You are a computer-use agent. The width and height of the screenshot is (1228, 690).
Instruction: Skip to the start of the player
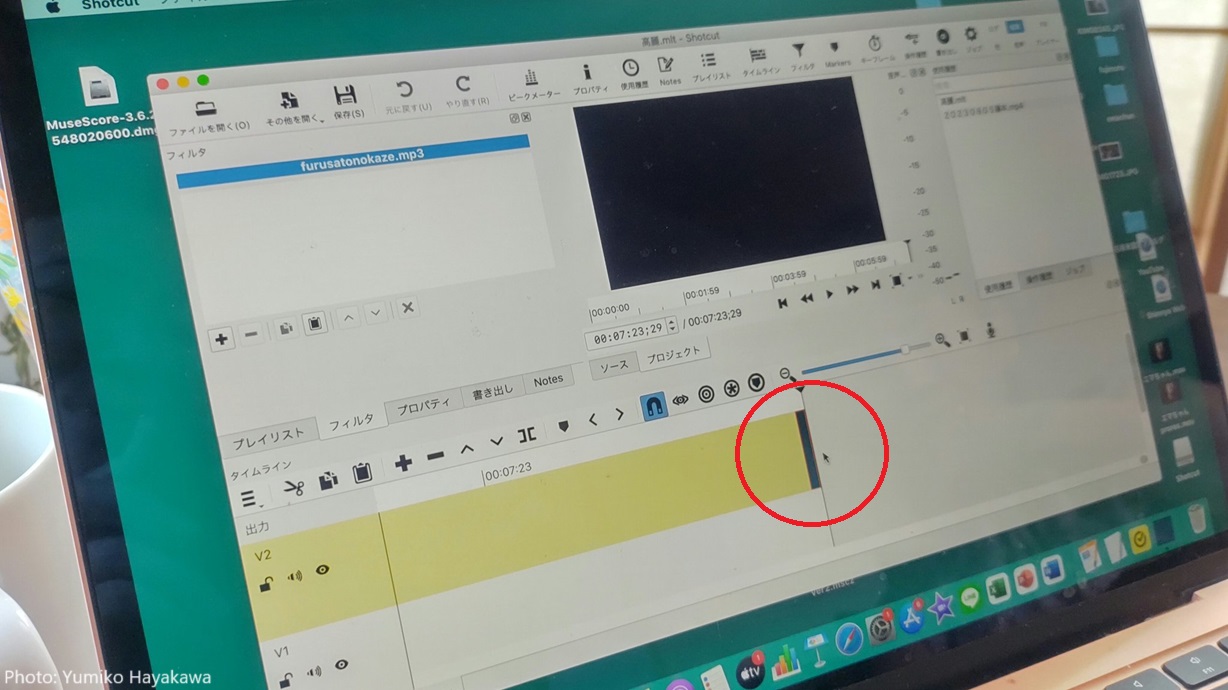[782, 302]
